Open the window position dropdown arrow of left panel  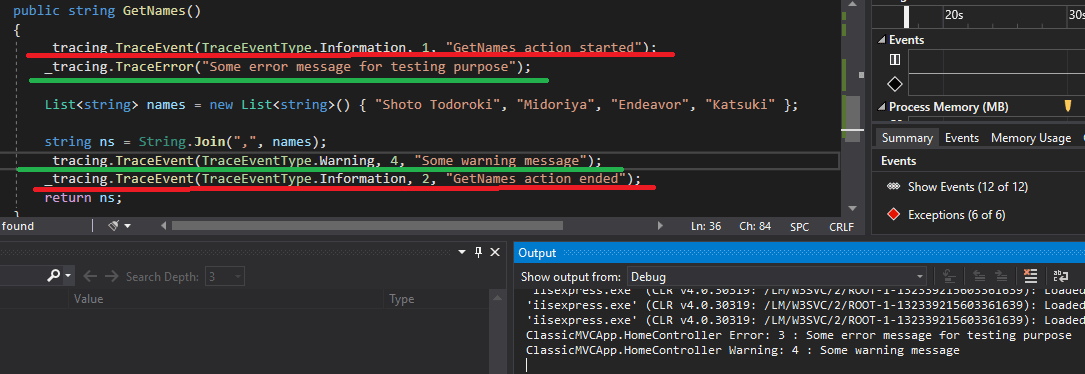463,253
